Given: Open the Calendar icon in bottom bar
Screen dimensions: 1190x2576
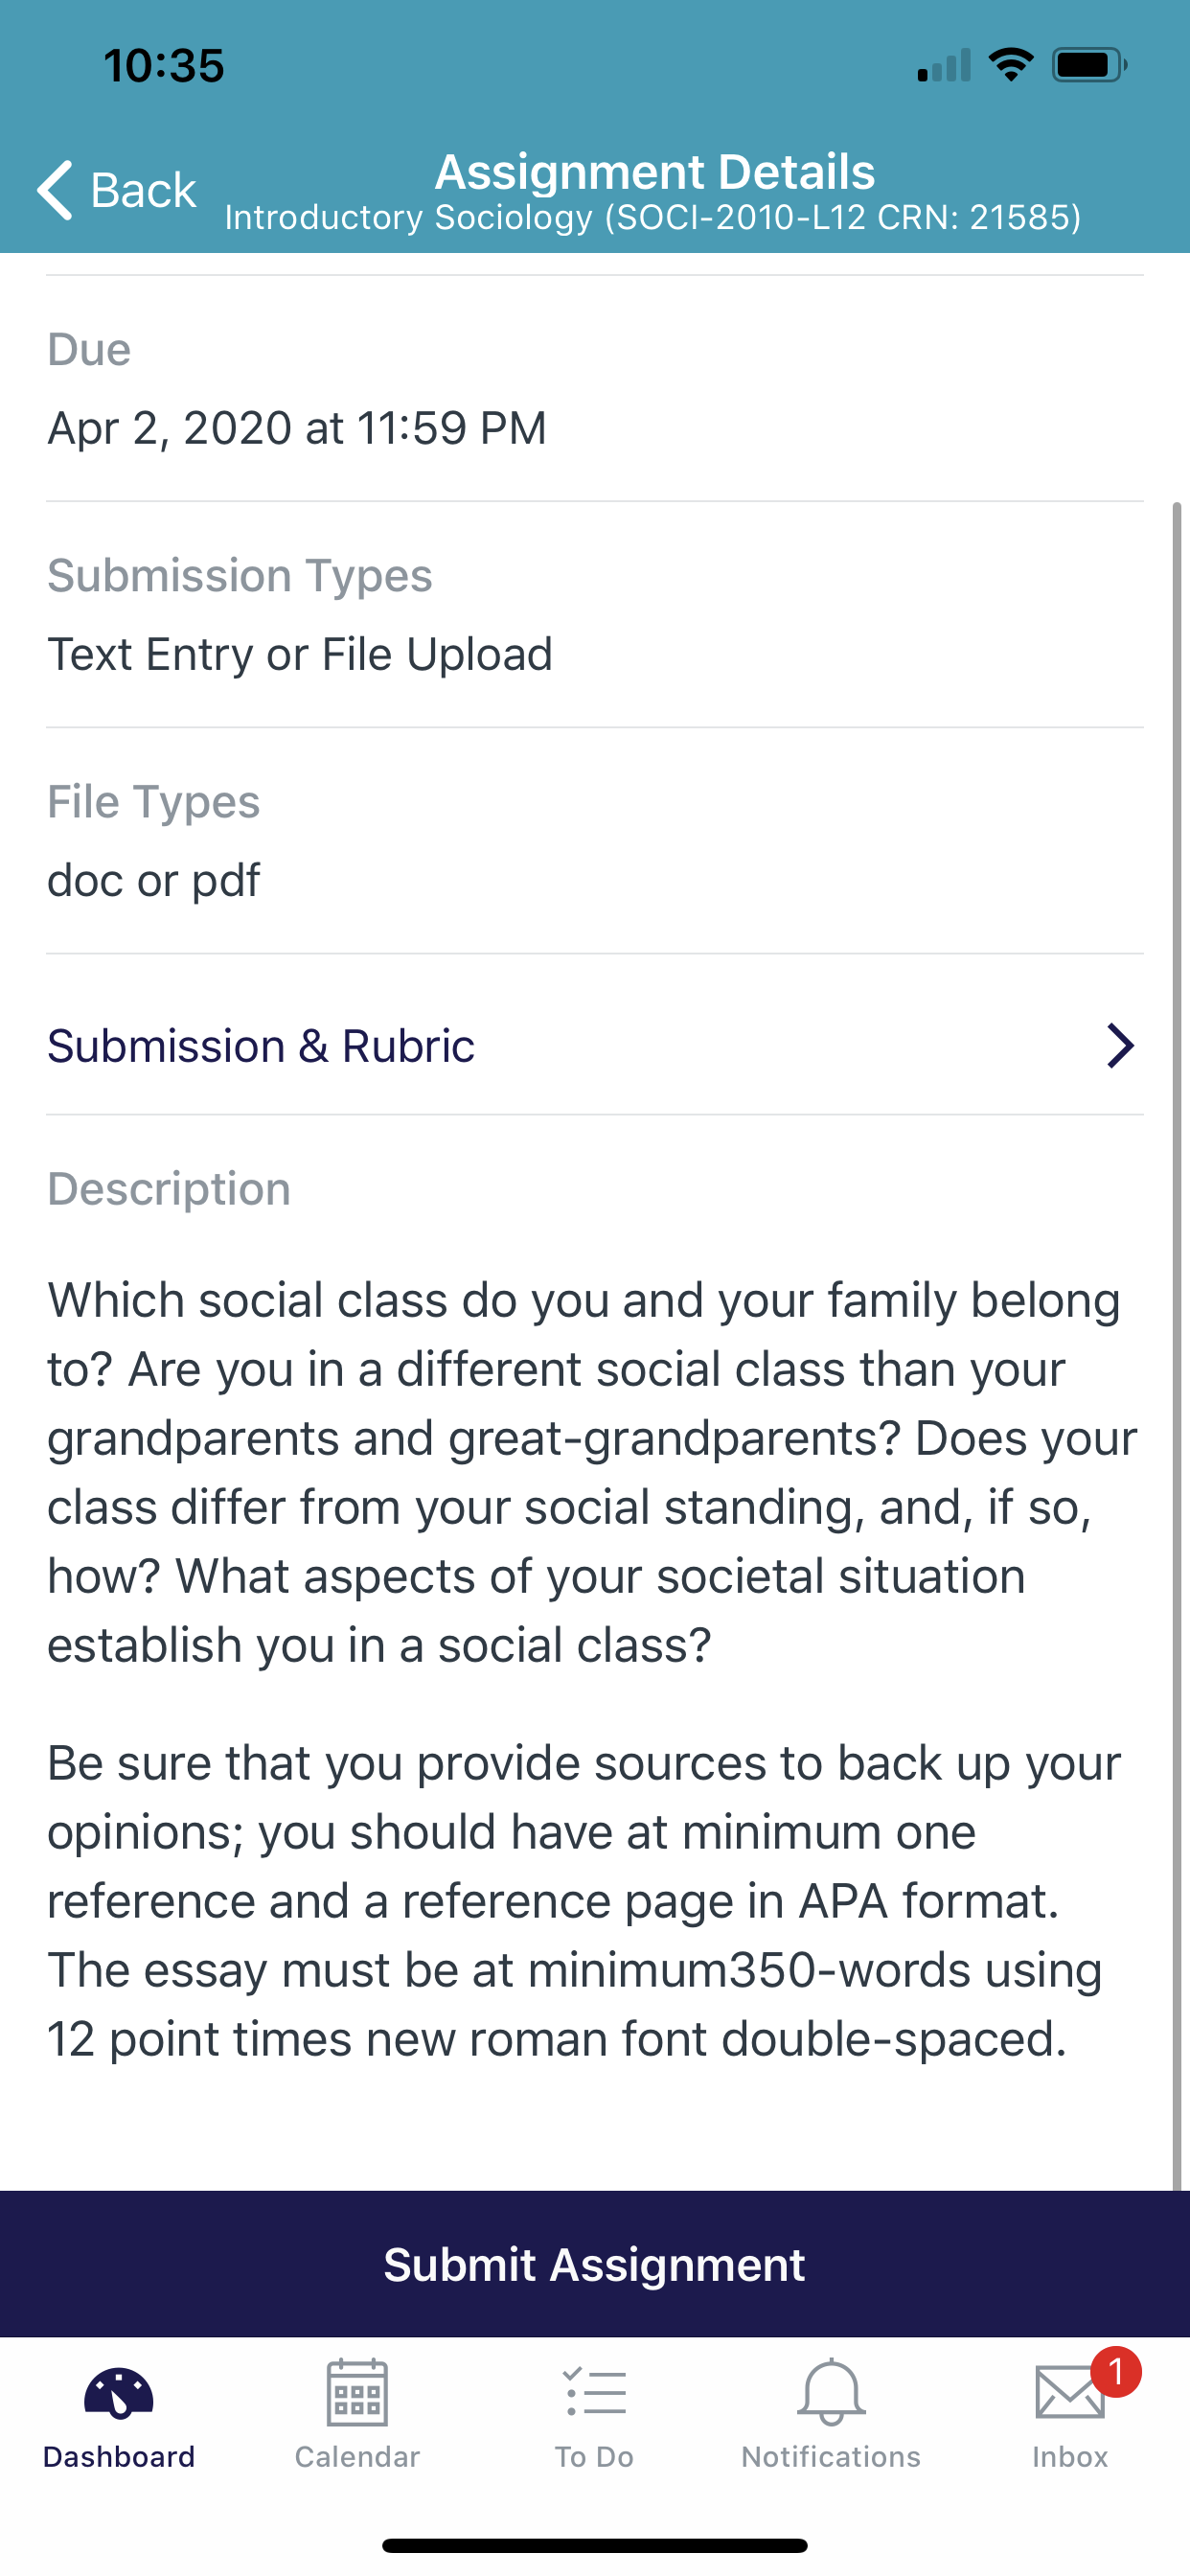Looking at the screenshot, I should [x=357, y=2392].
